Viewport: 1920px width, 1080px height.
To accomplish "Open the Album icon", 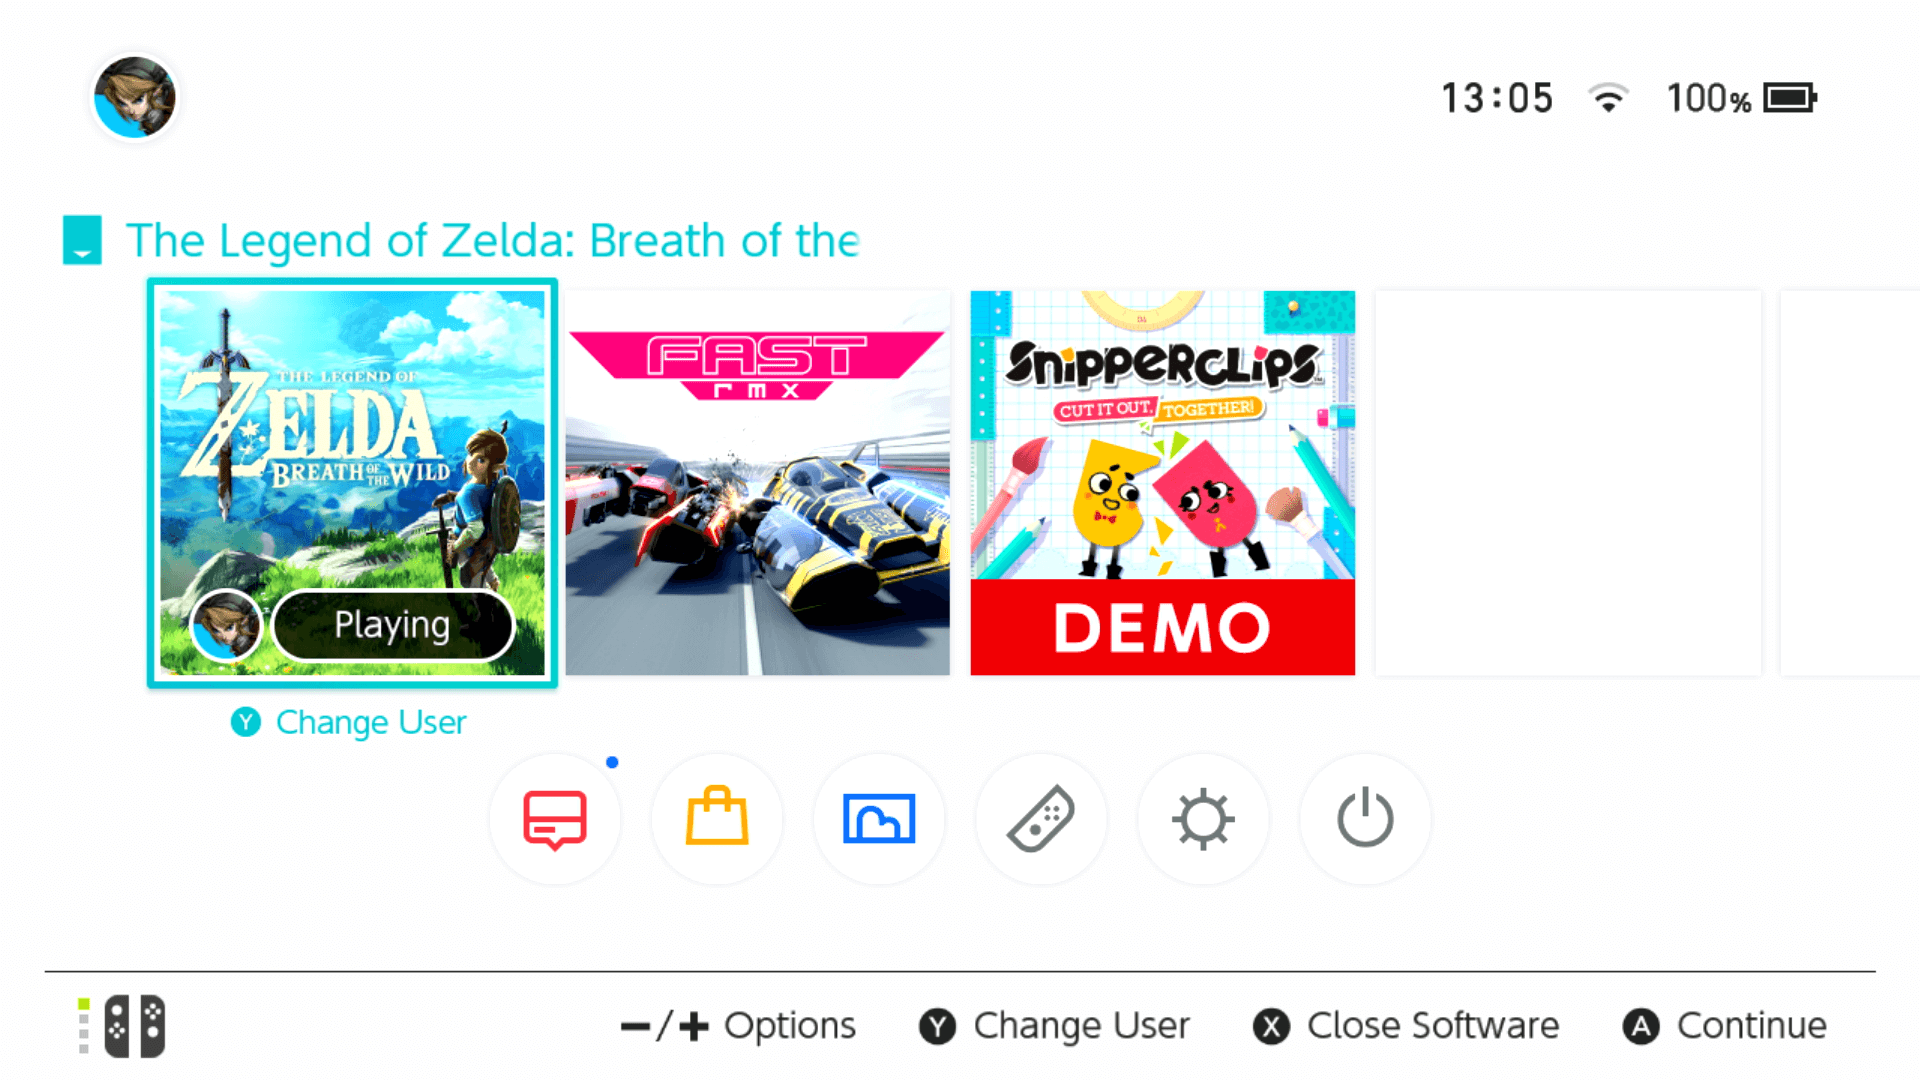I will coord(879,819).
